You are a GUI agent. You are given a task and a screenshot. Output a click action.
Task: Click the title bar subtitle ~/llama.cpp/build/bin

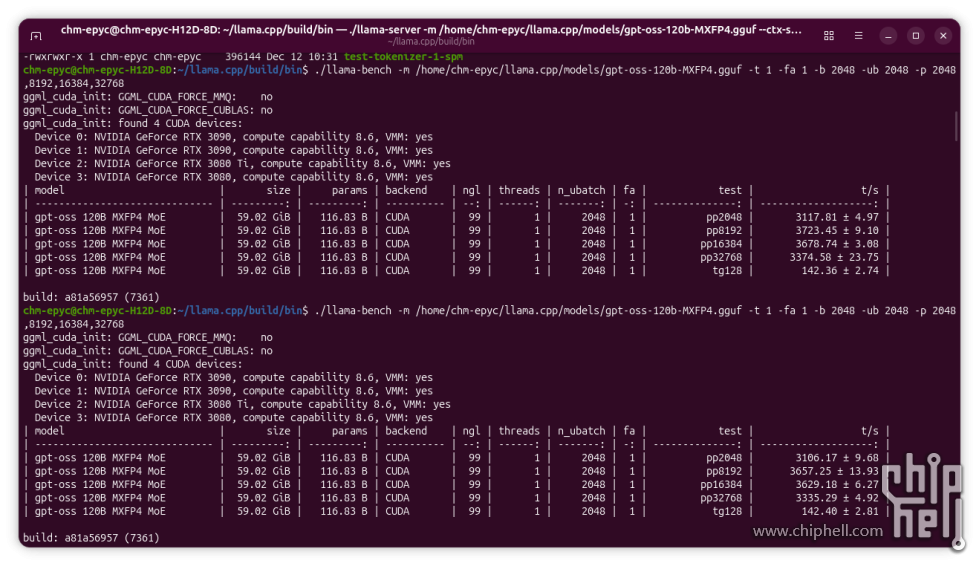point(431,41)
